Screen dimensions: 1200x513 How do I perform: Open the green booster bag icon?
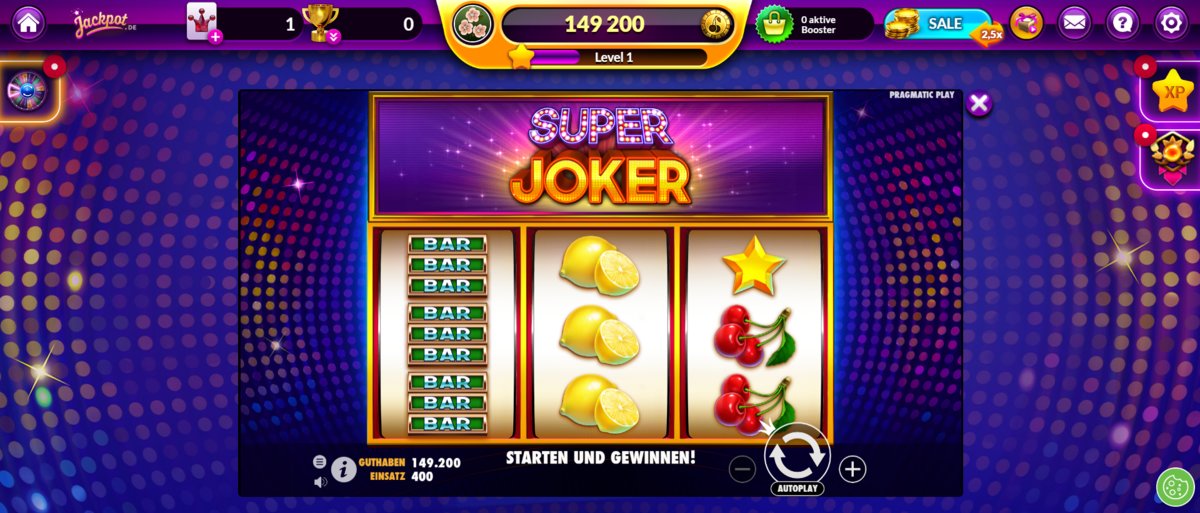(x=774, y=23)
